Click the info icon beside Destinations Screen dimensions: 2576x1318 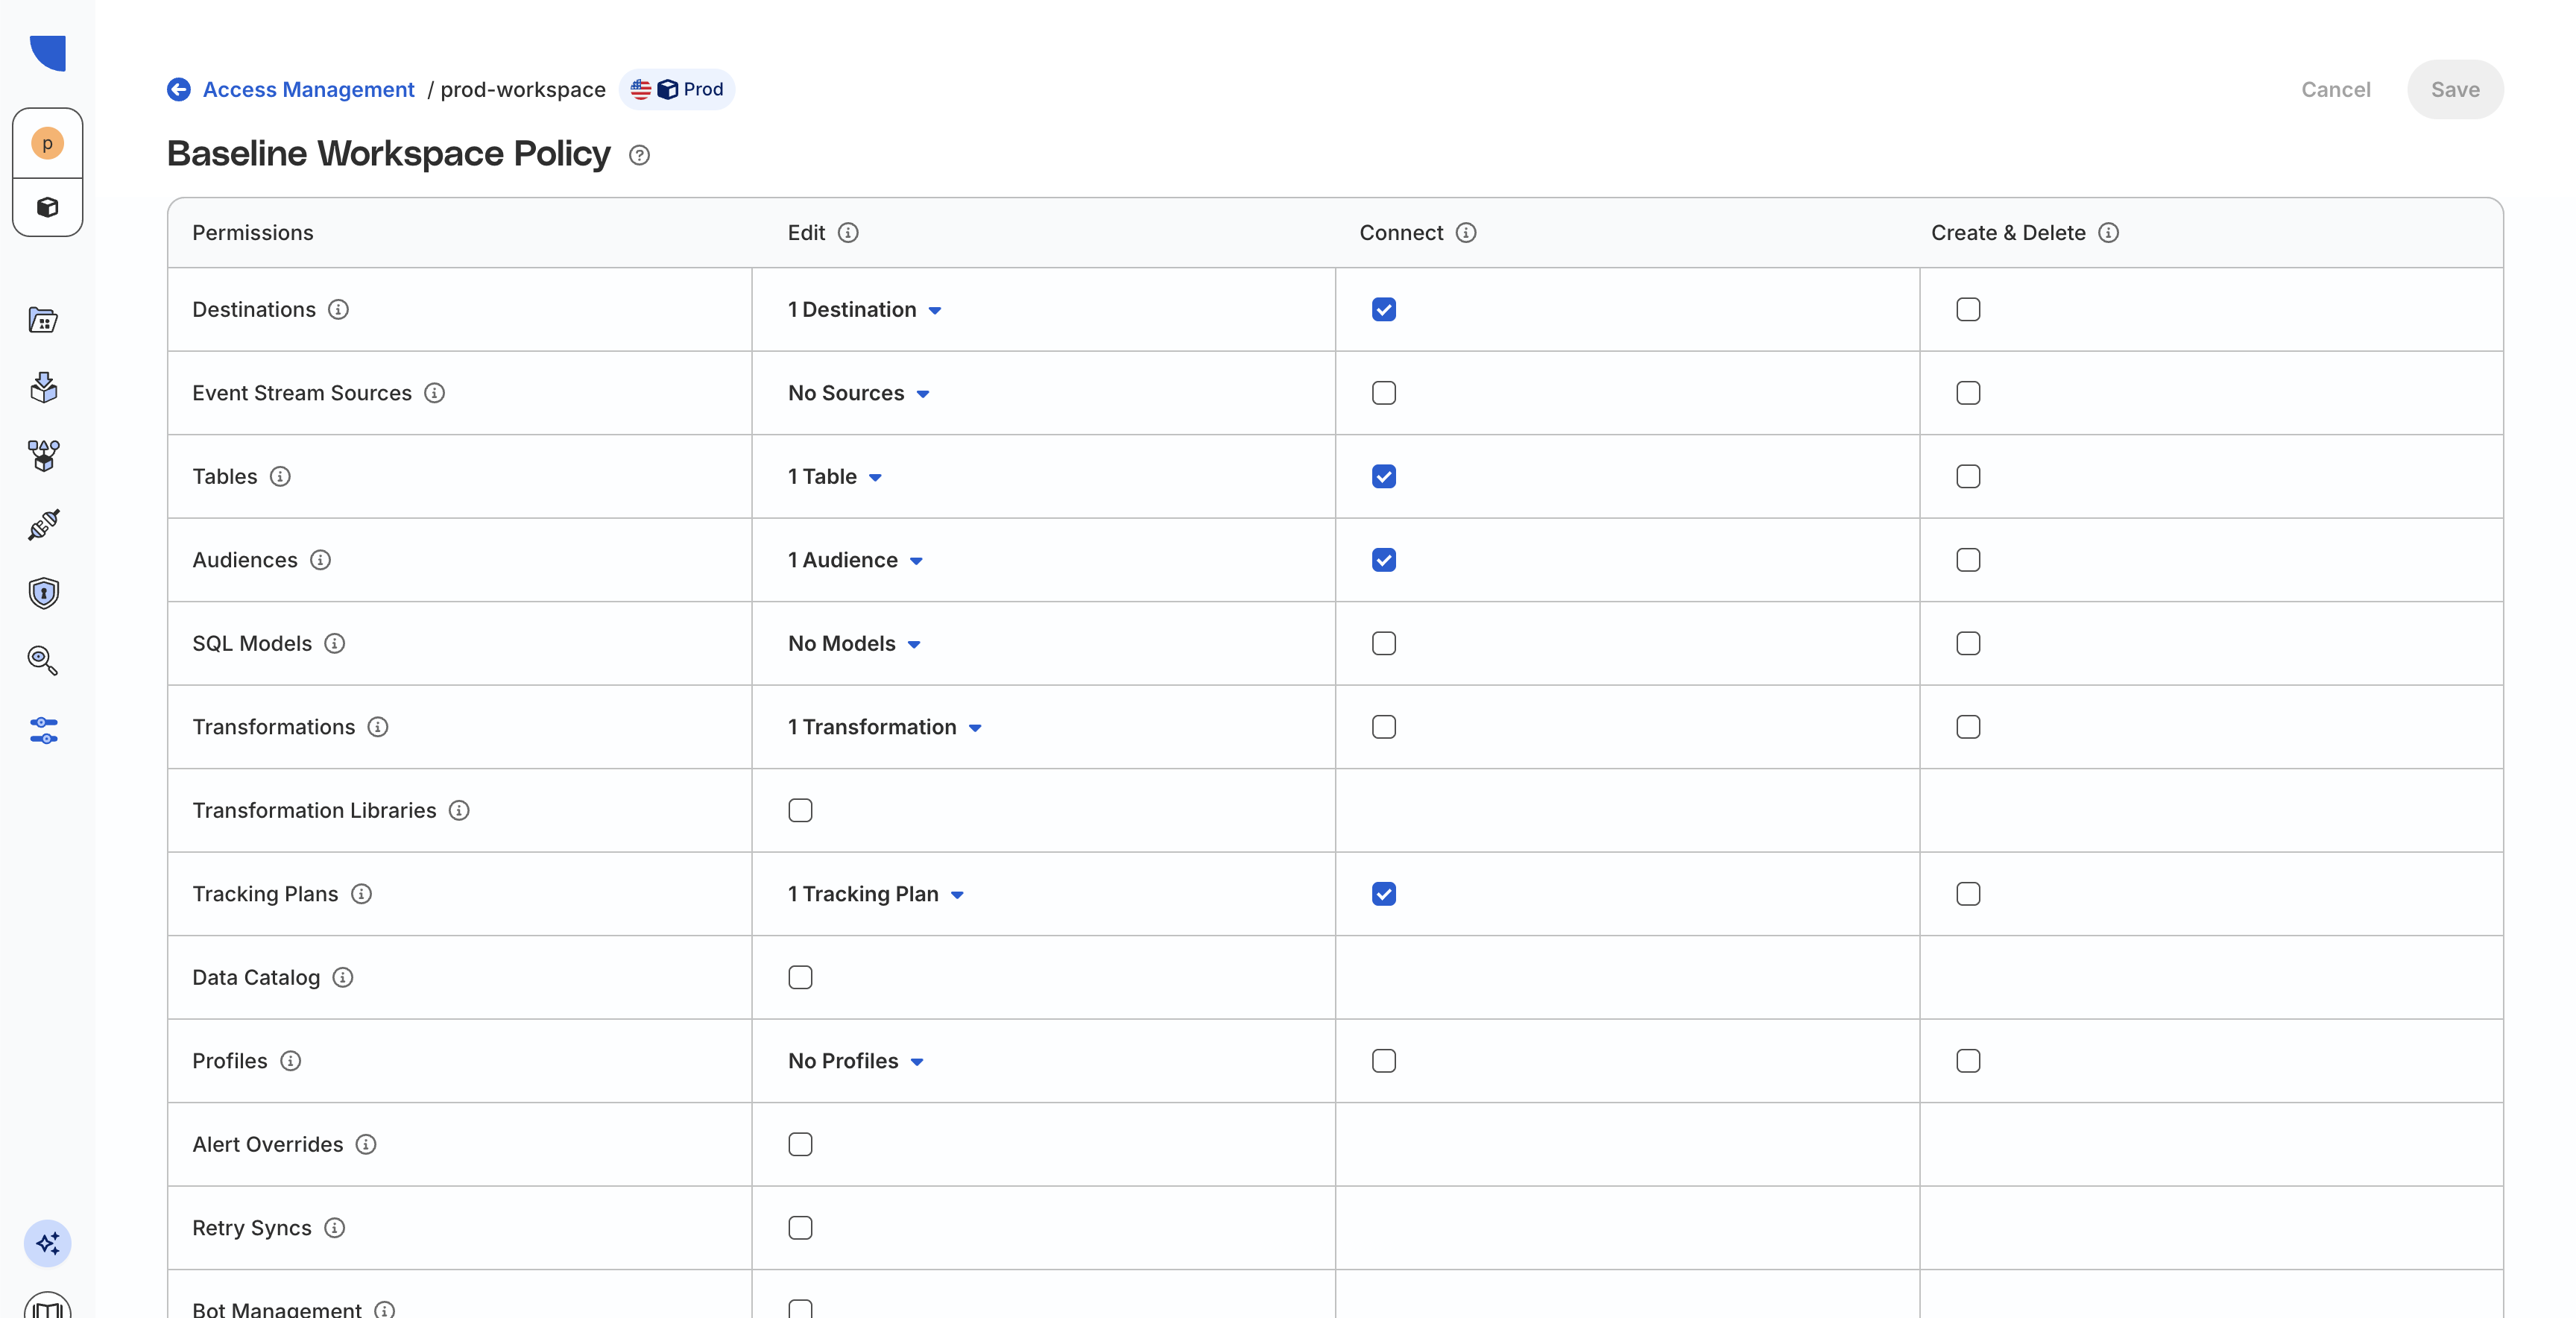click(339, 310)
